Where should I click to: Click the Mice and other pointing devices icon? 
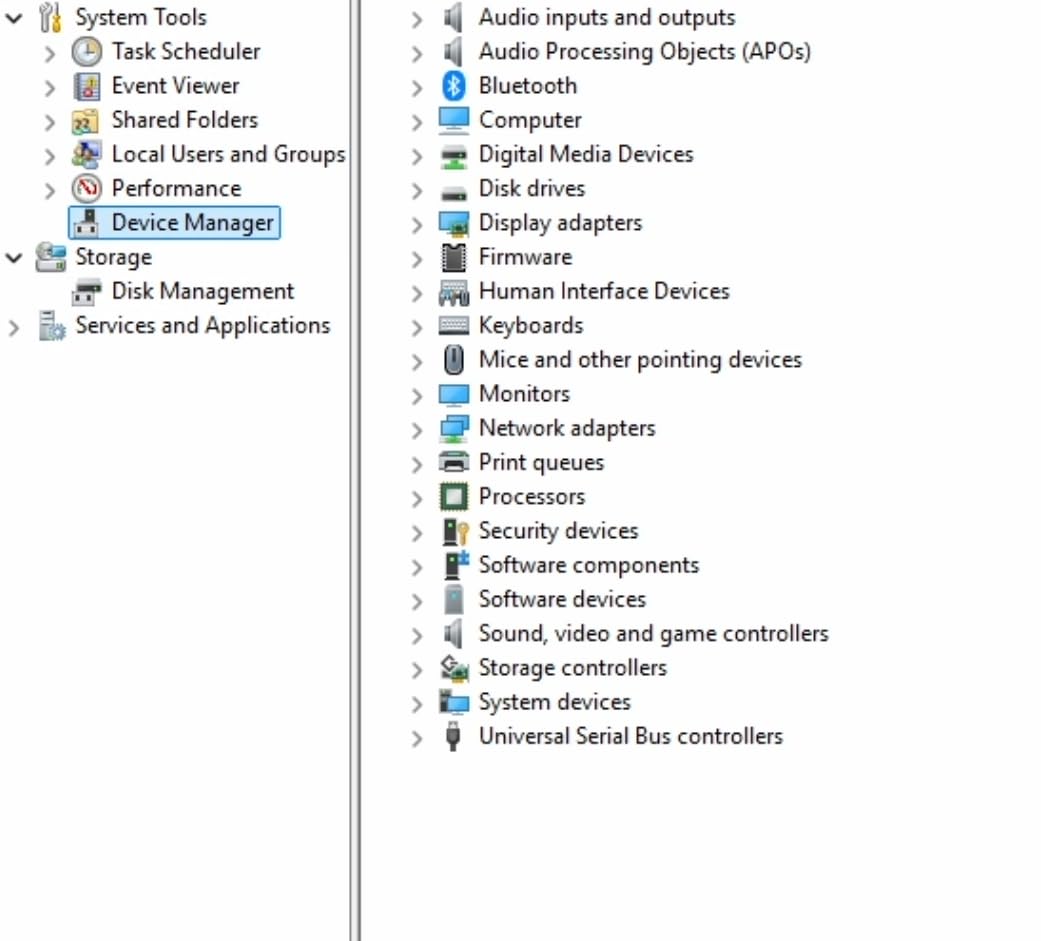pyautogui.click(x=453, y=360)
